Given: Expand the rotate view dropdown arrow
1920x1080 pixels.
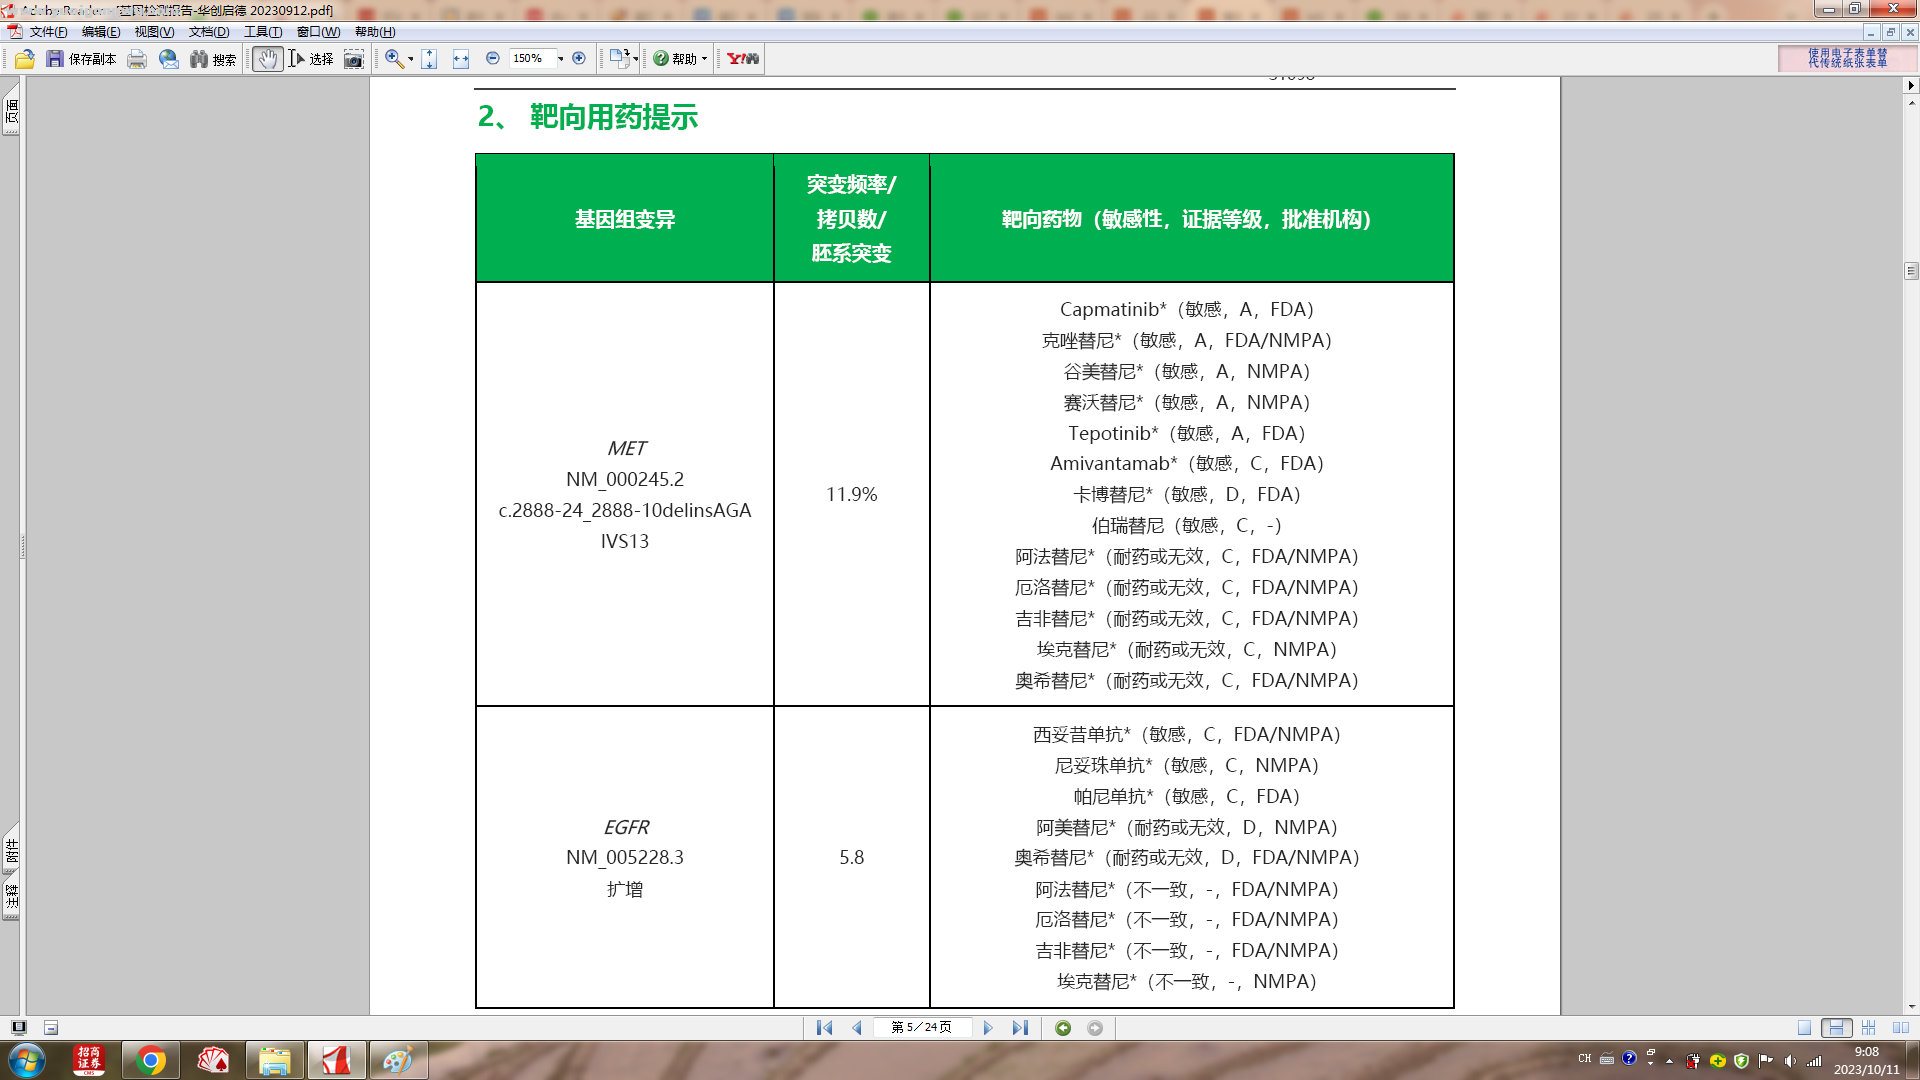Looking at the screenshot, I should tap(636, 59).
